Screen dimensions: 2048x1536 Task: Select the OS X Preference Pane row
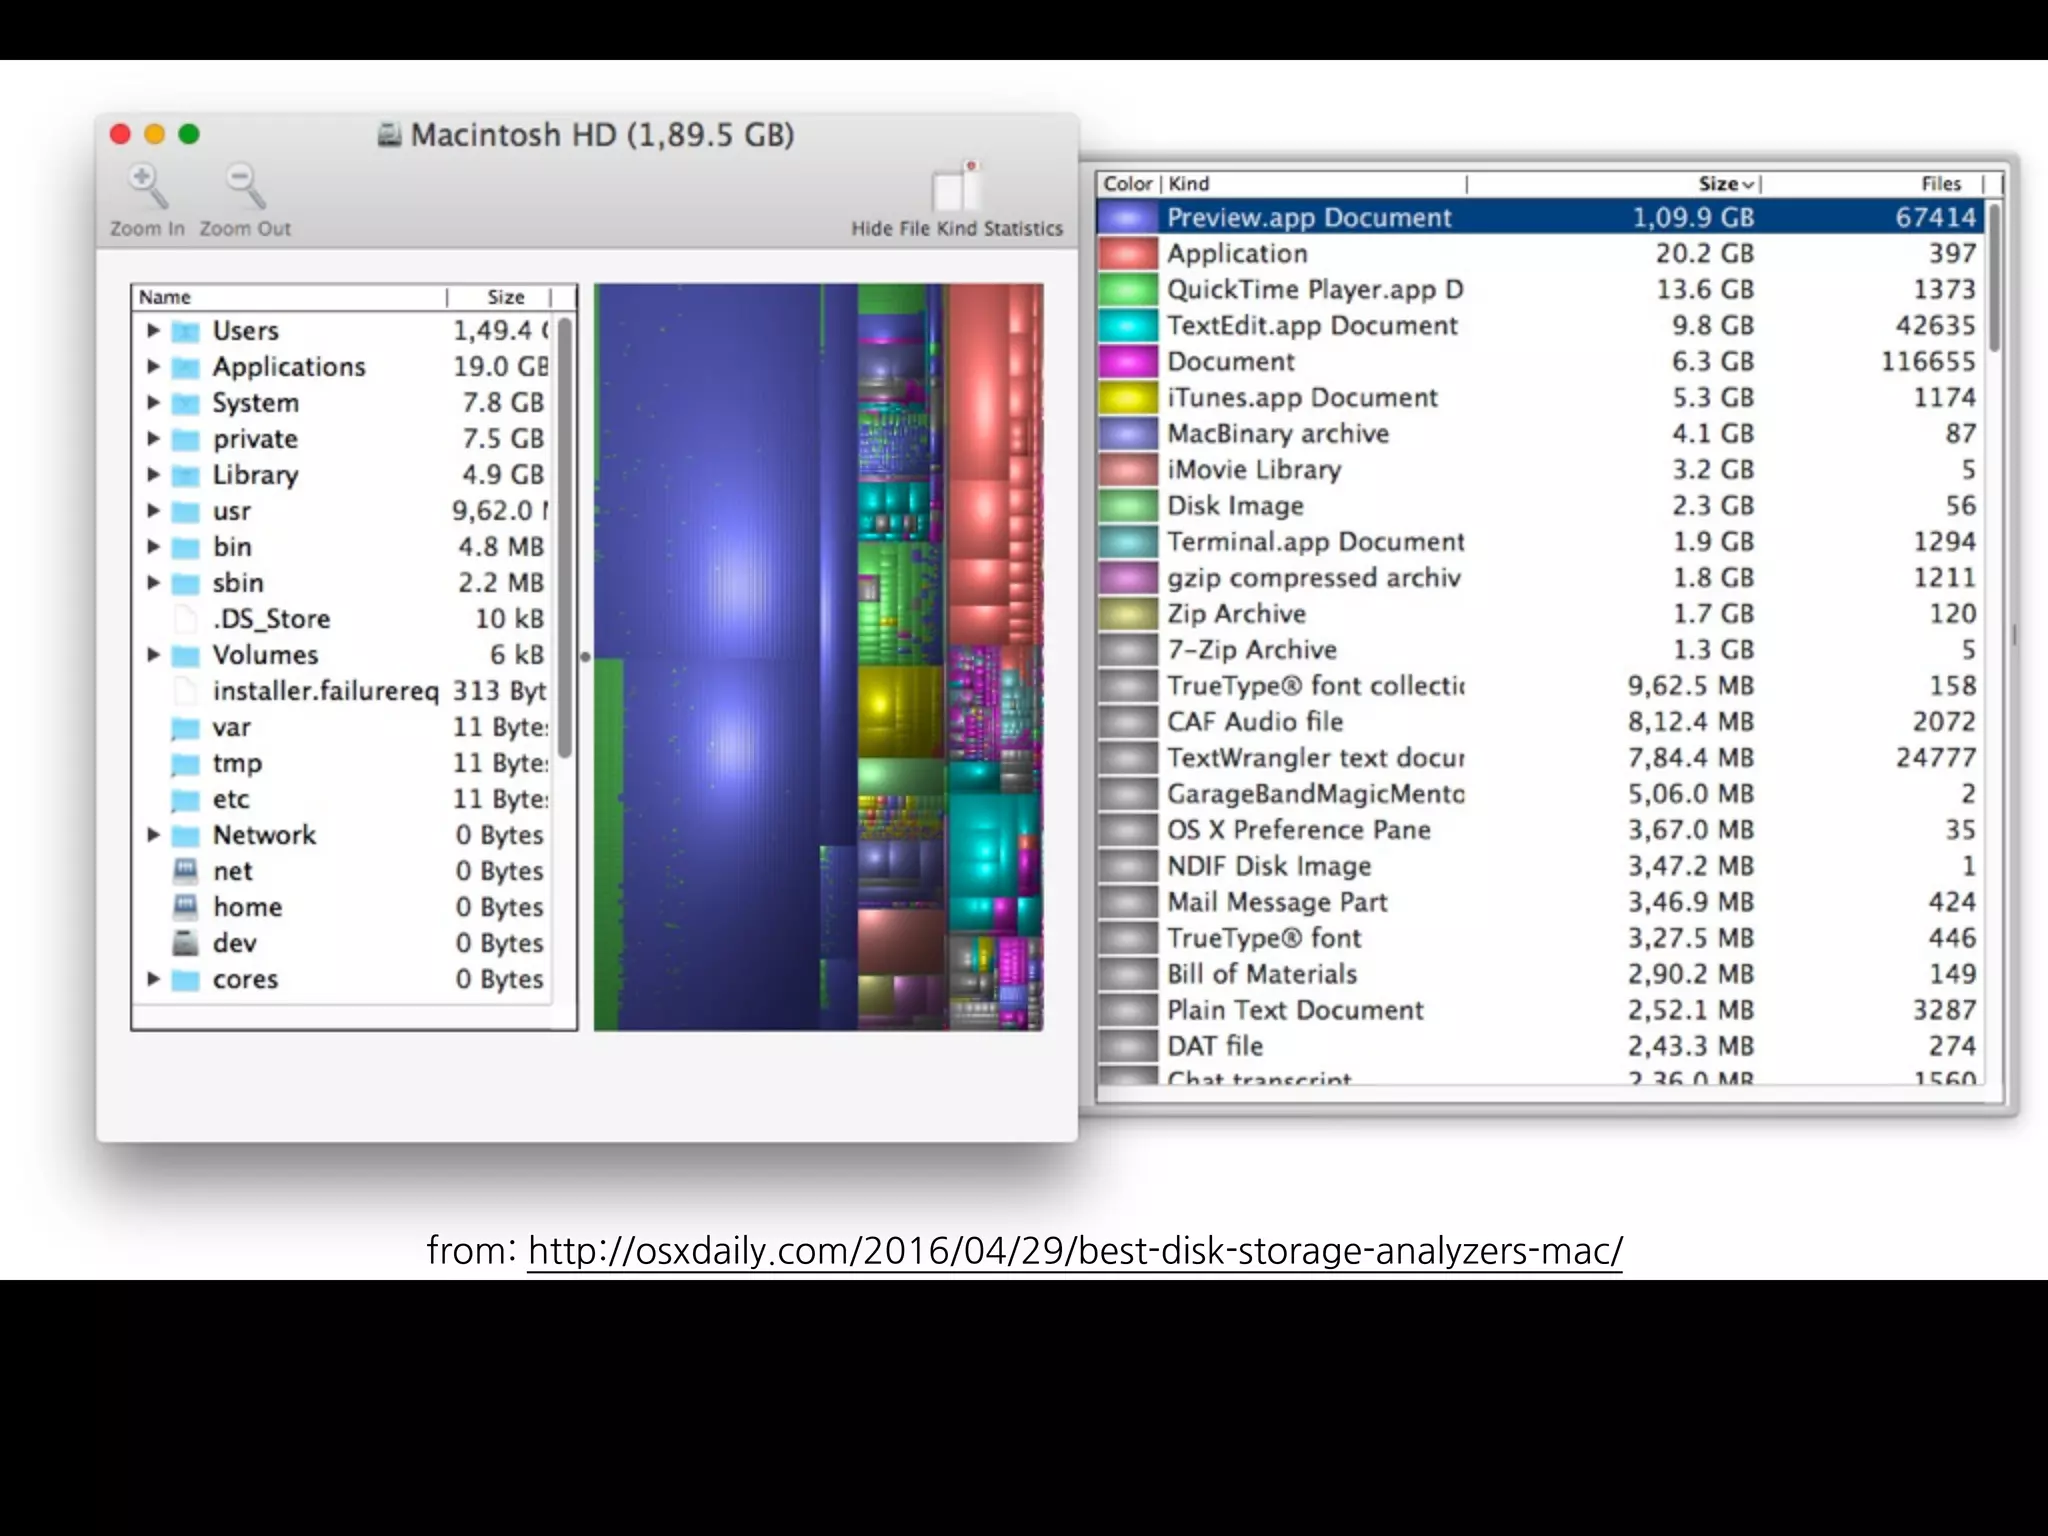(1540, 829)
